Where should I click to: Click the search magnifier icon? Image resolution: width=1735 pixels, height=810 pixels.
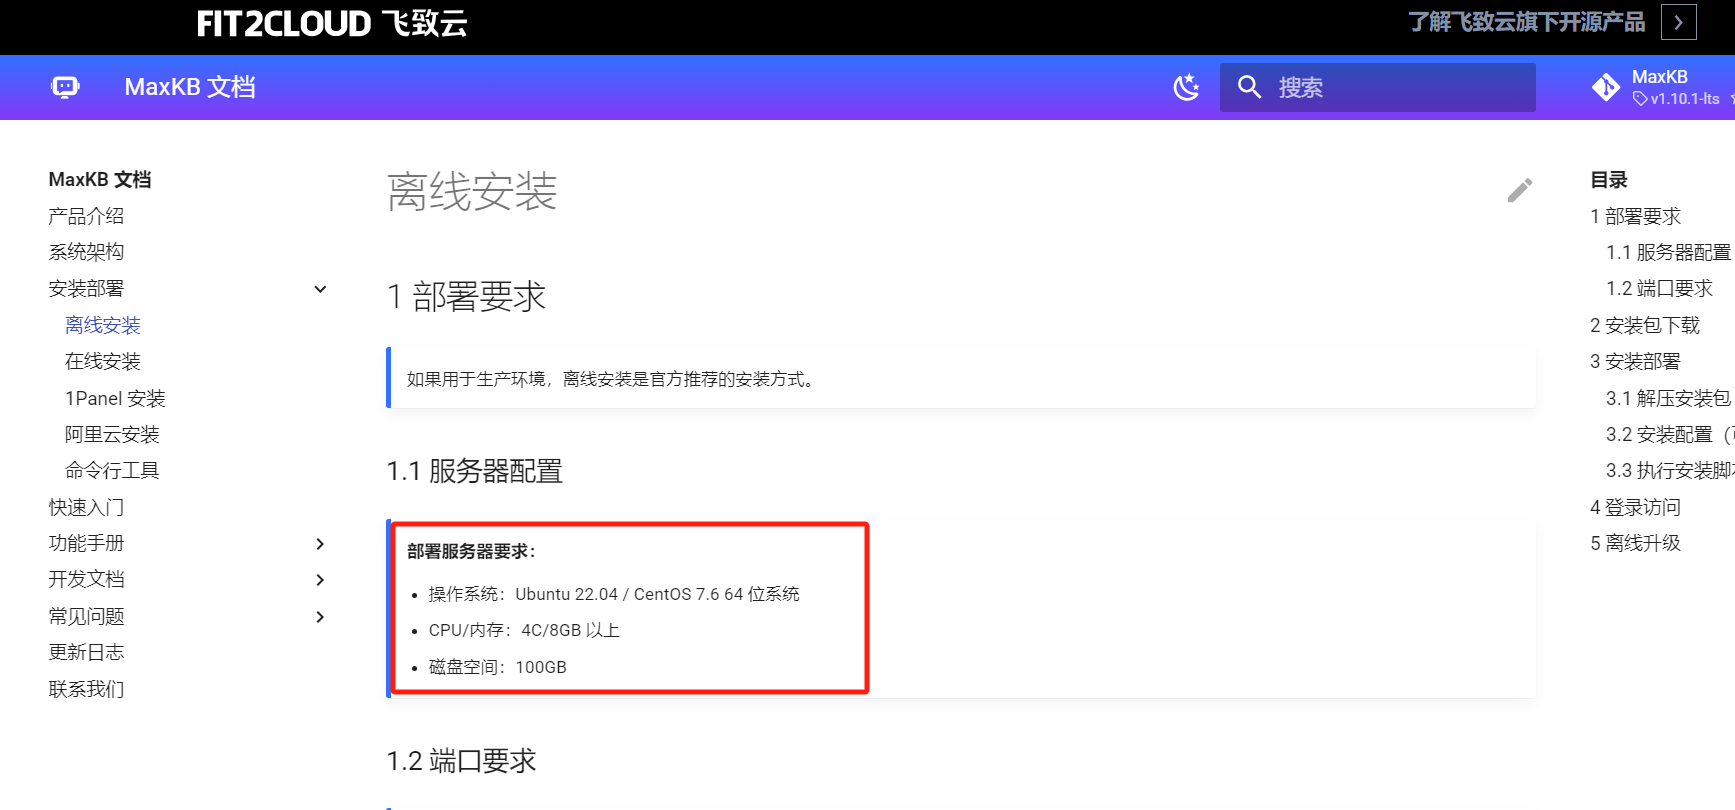(1249, 87)
